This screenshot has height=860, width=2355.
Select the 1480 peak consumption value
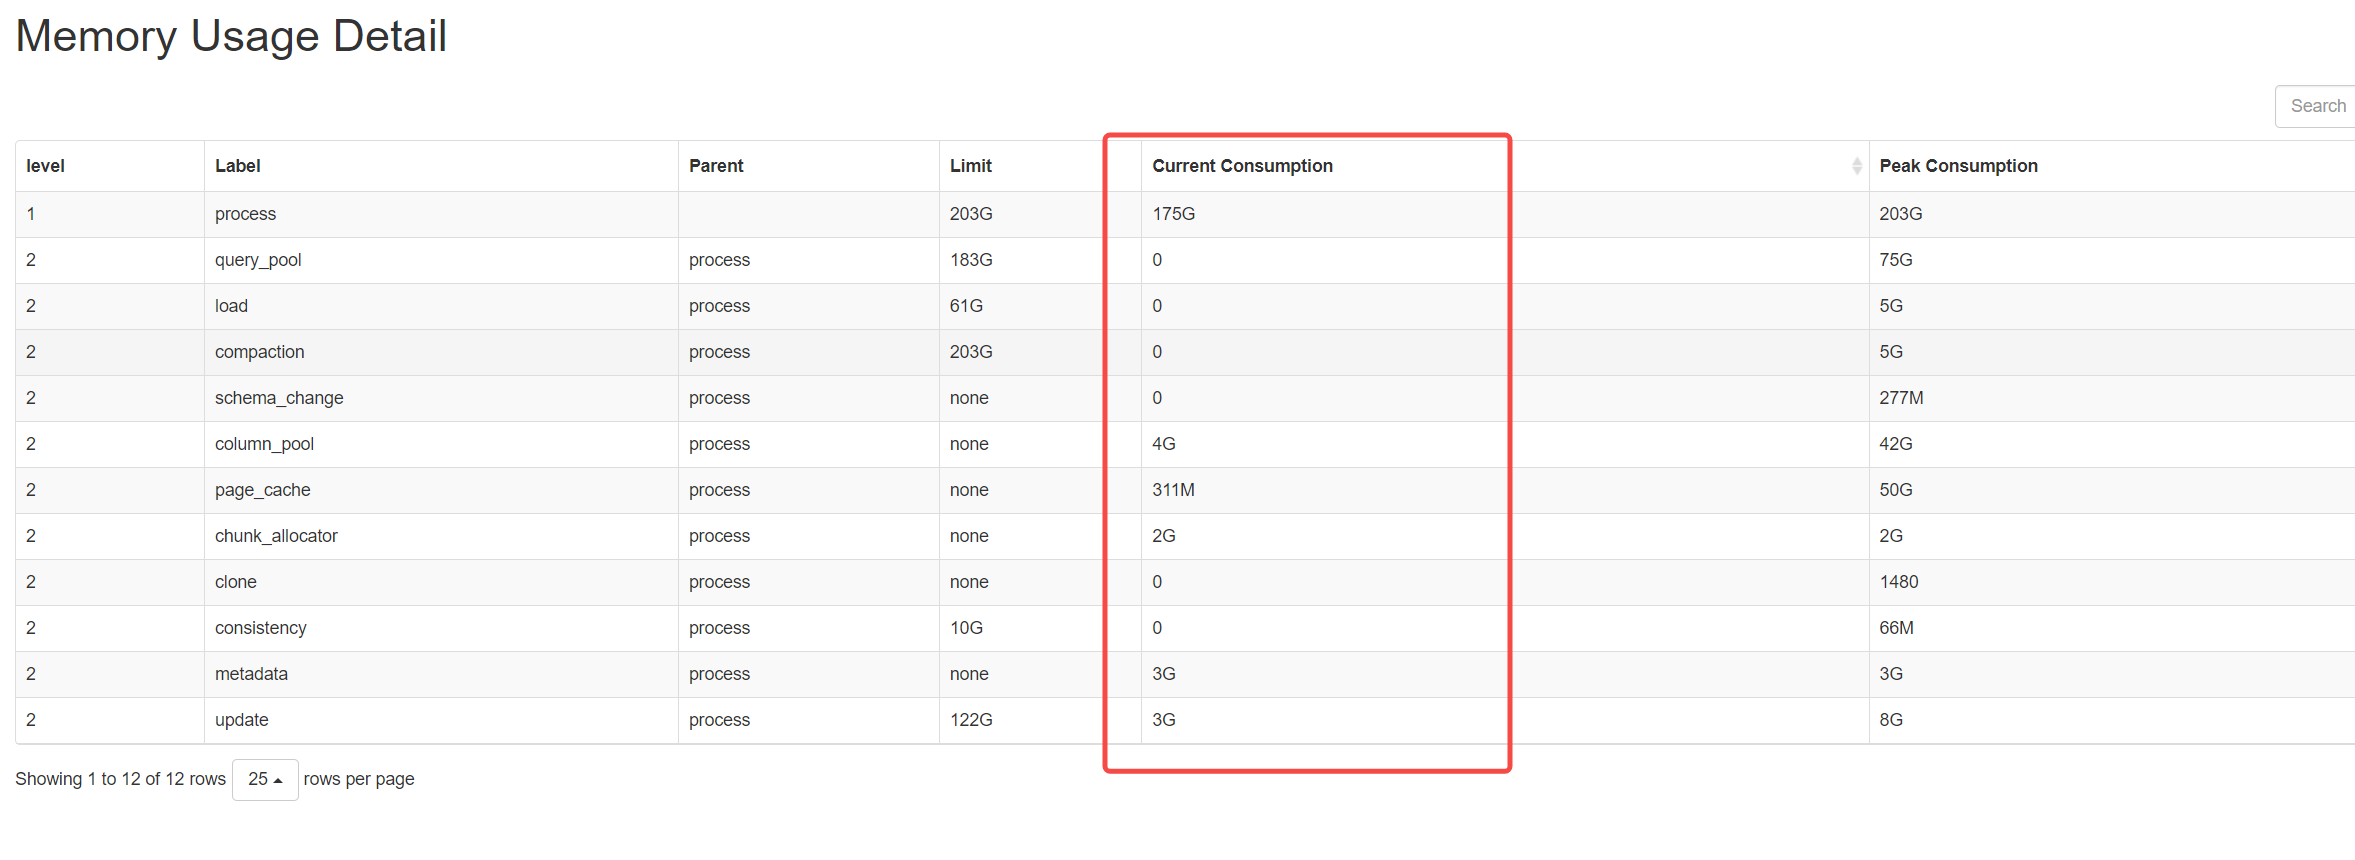tap(1898, 582)
